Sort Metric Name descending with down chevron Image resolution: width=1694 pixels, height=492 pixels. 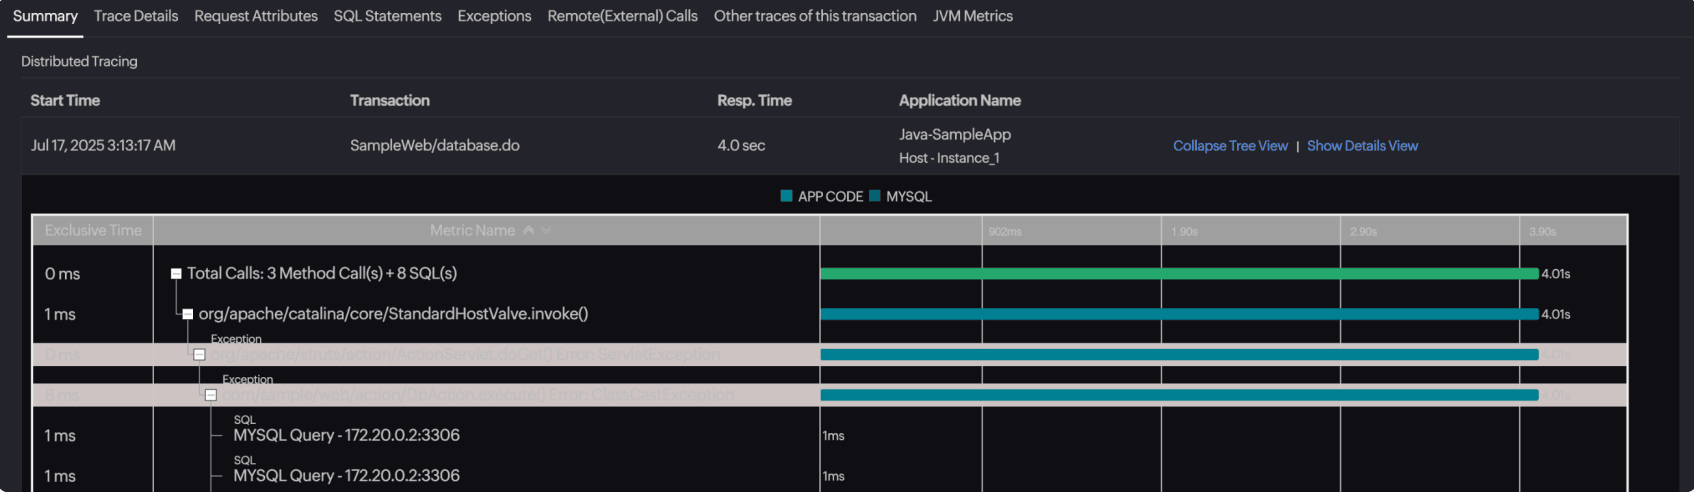[546, 230]
